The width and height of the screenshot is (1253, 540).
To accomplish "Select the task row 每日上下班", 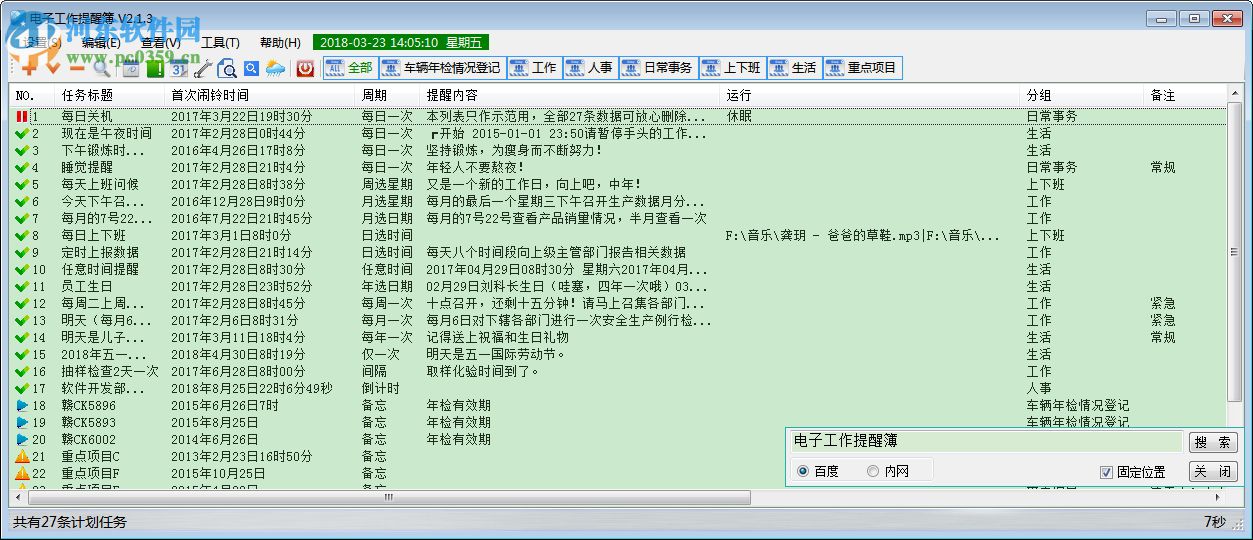I will [619, 235].
